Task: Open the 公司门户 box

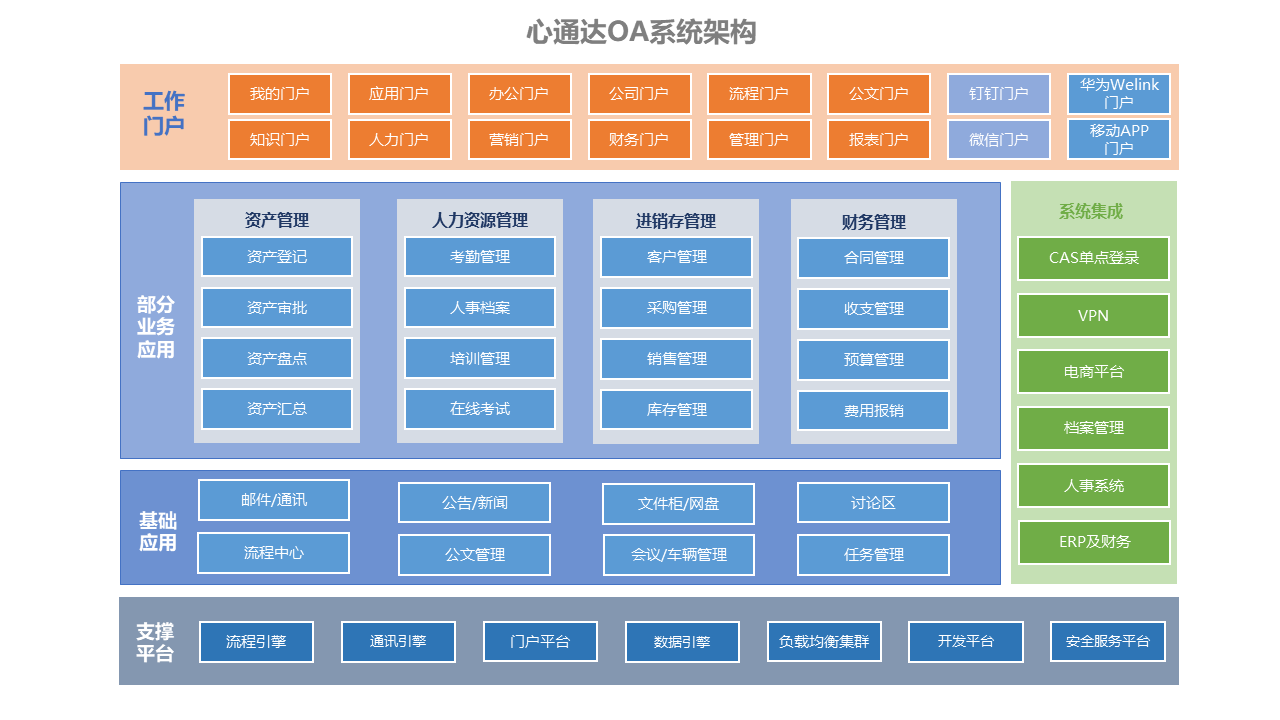Action: point(640,94)
